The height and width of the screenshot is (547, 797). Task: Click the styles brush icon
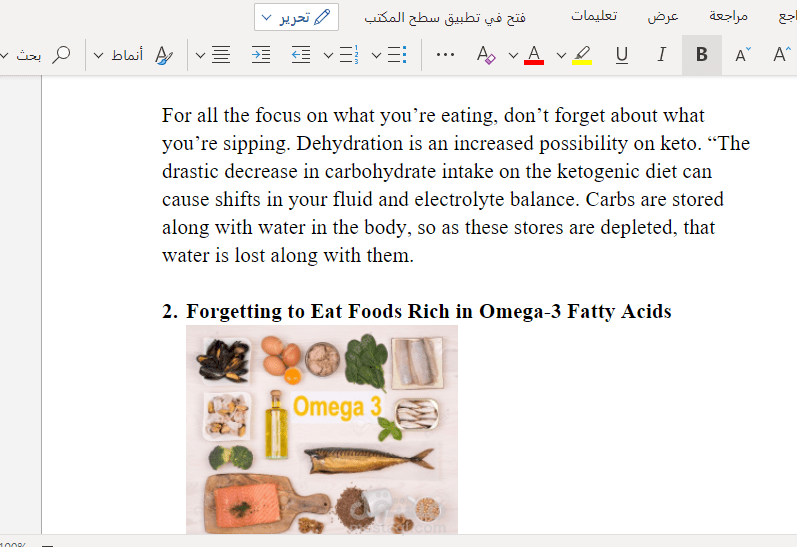pyautogui.click(x=164, y=55)
